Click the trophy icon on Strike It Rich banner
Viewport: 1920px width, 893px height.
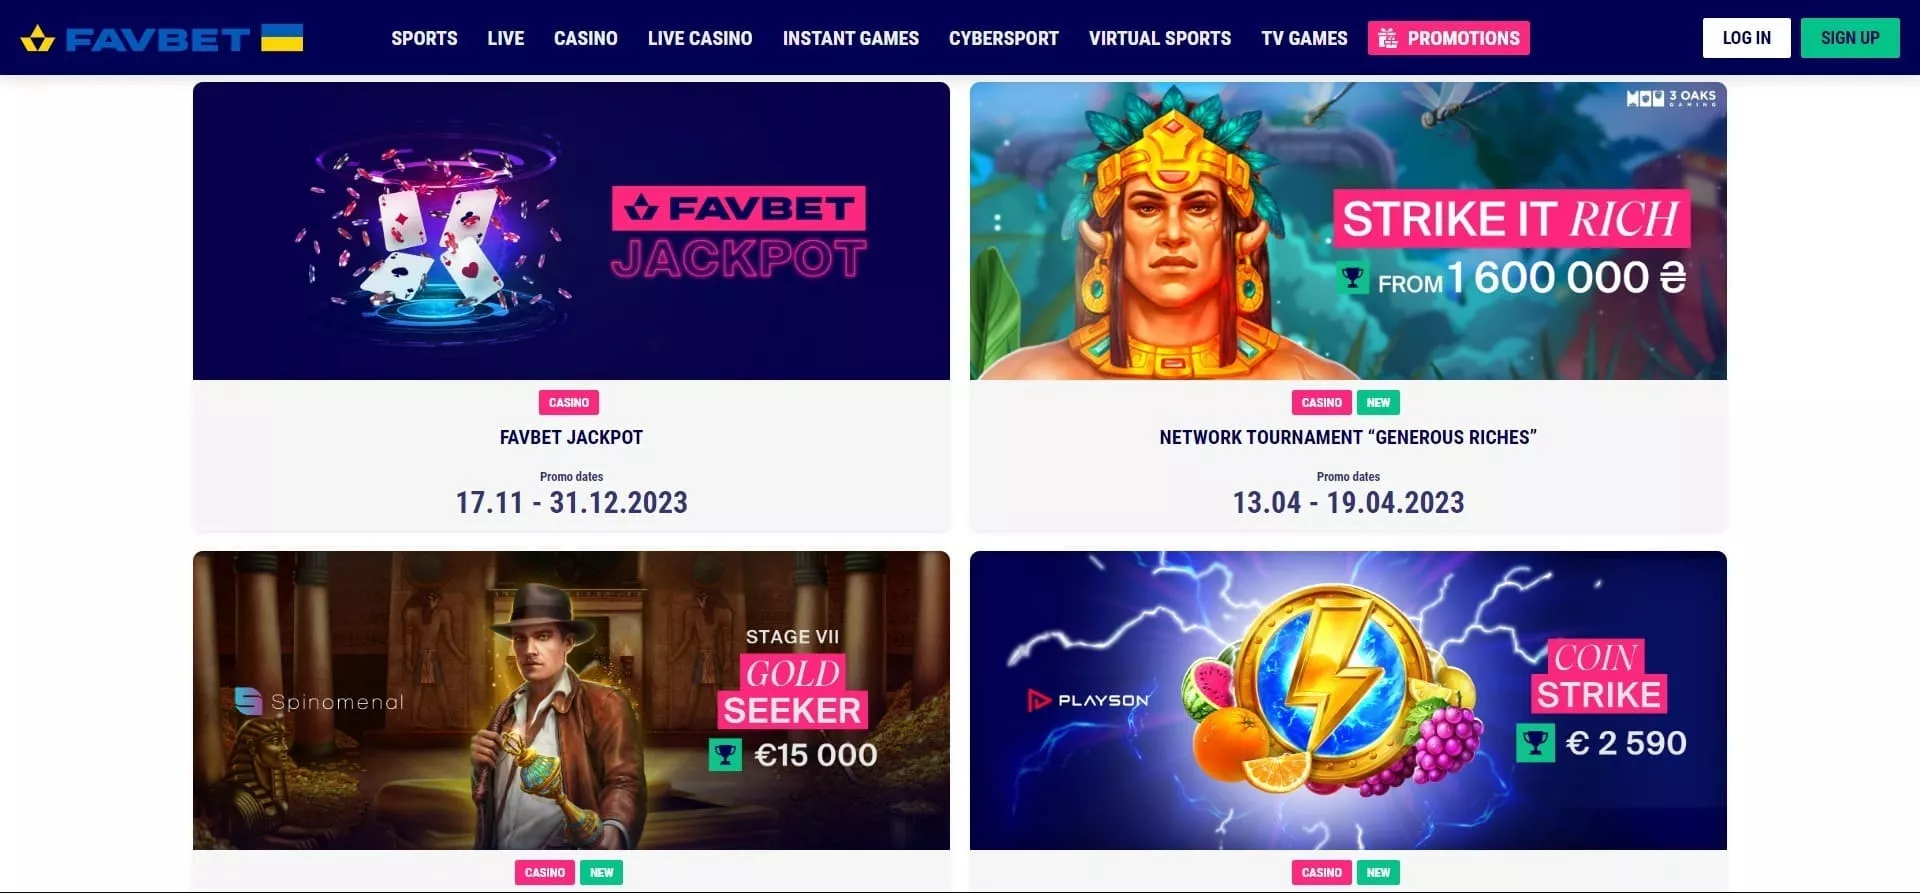point(1352,277)
